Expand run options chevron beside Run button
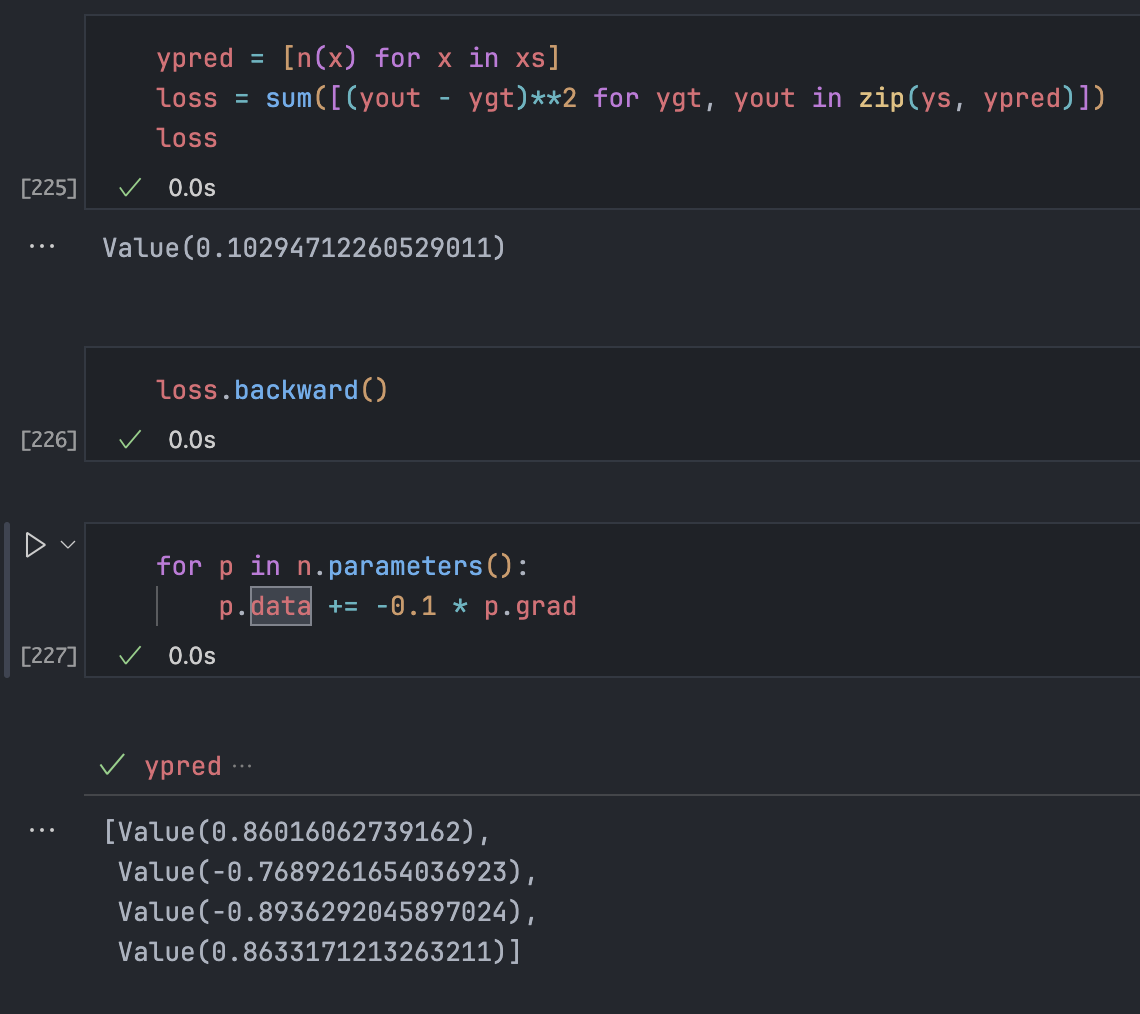The image size is (1140, 1014). [68, 545]
